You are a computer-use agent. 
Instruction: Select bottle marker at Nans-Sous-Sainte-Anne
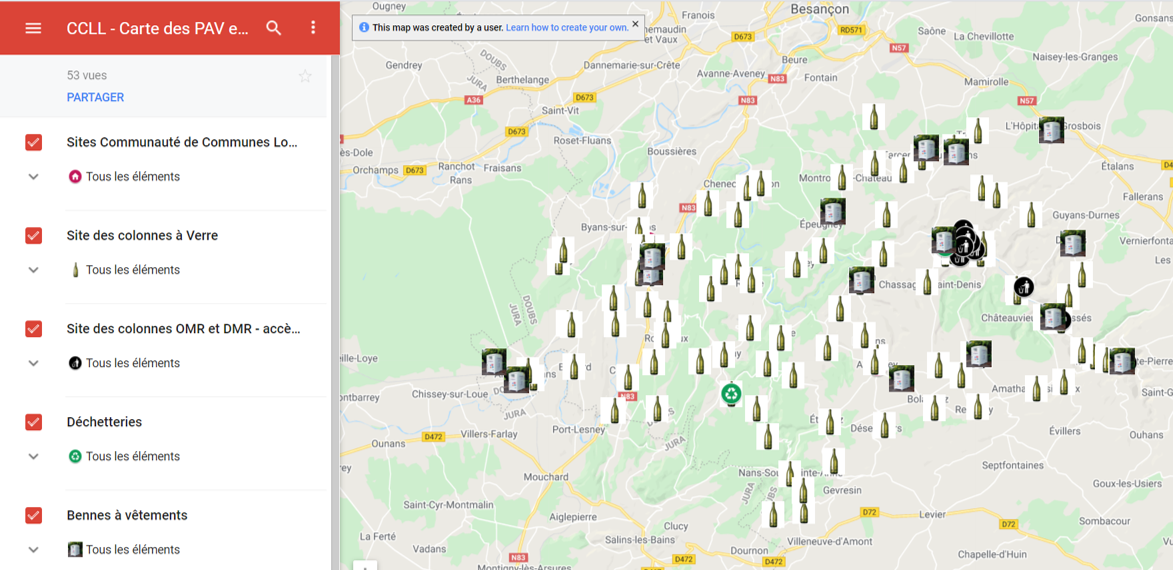click(x=788, y=474)
